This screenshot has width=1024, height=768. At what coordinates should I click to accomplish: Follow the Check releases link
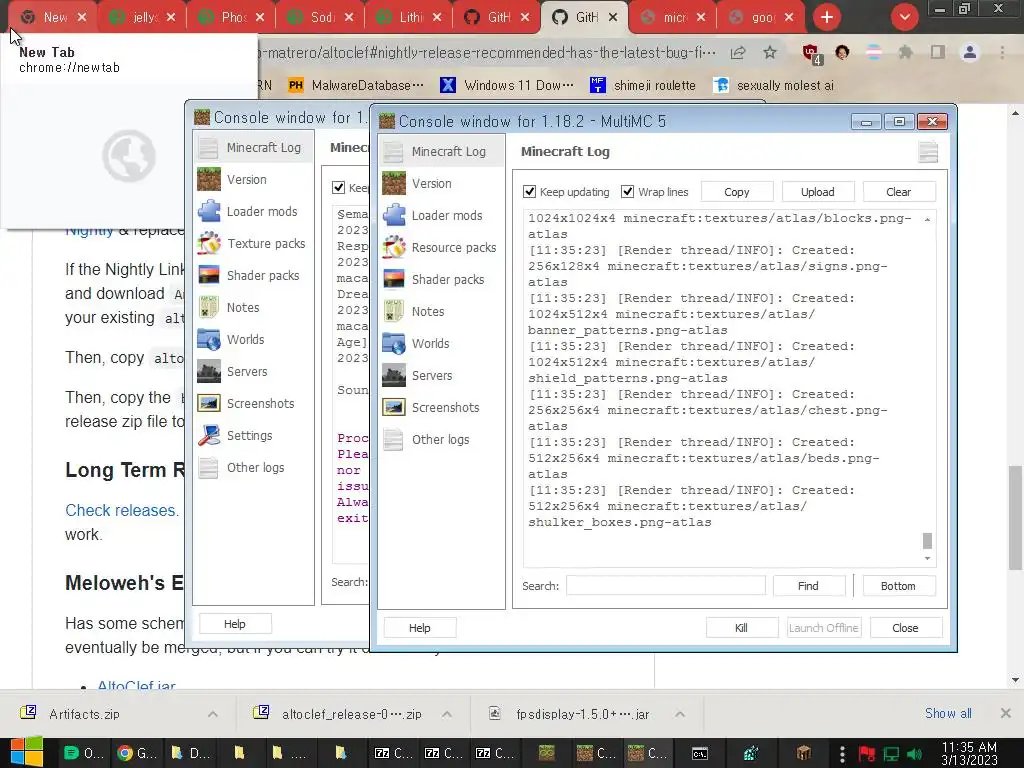121,510
